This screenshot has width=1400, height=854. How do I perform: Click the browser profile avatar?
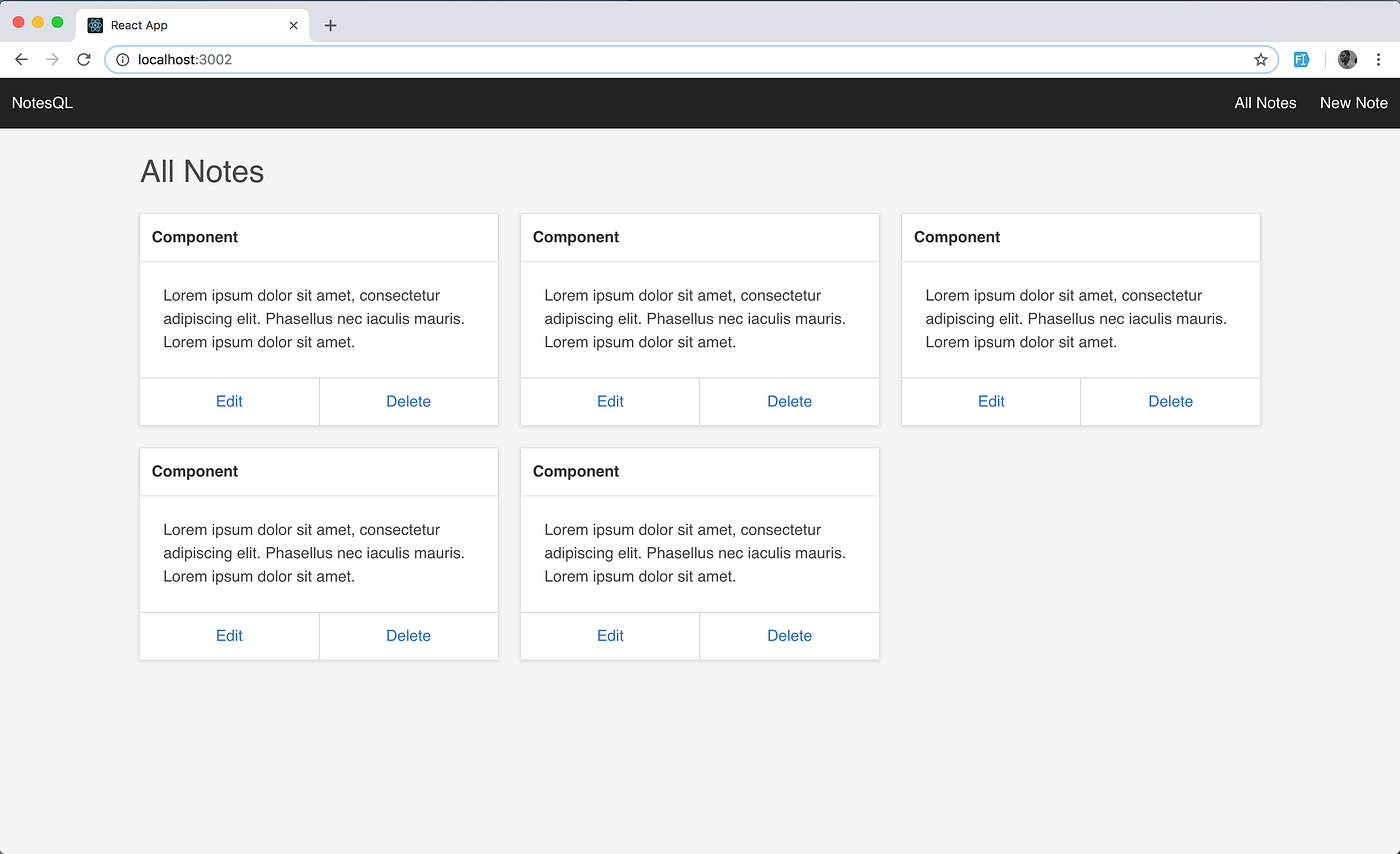(x=1347, y=59)
